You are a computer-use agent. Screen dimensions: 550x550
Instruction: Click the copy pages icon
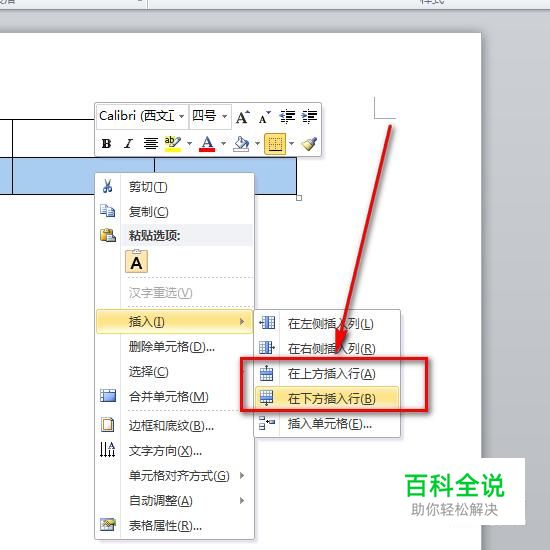pyautogui.click(x=108, y=211)
